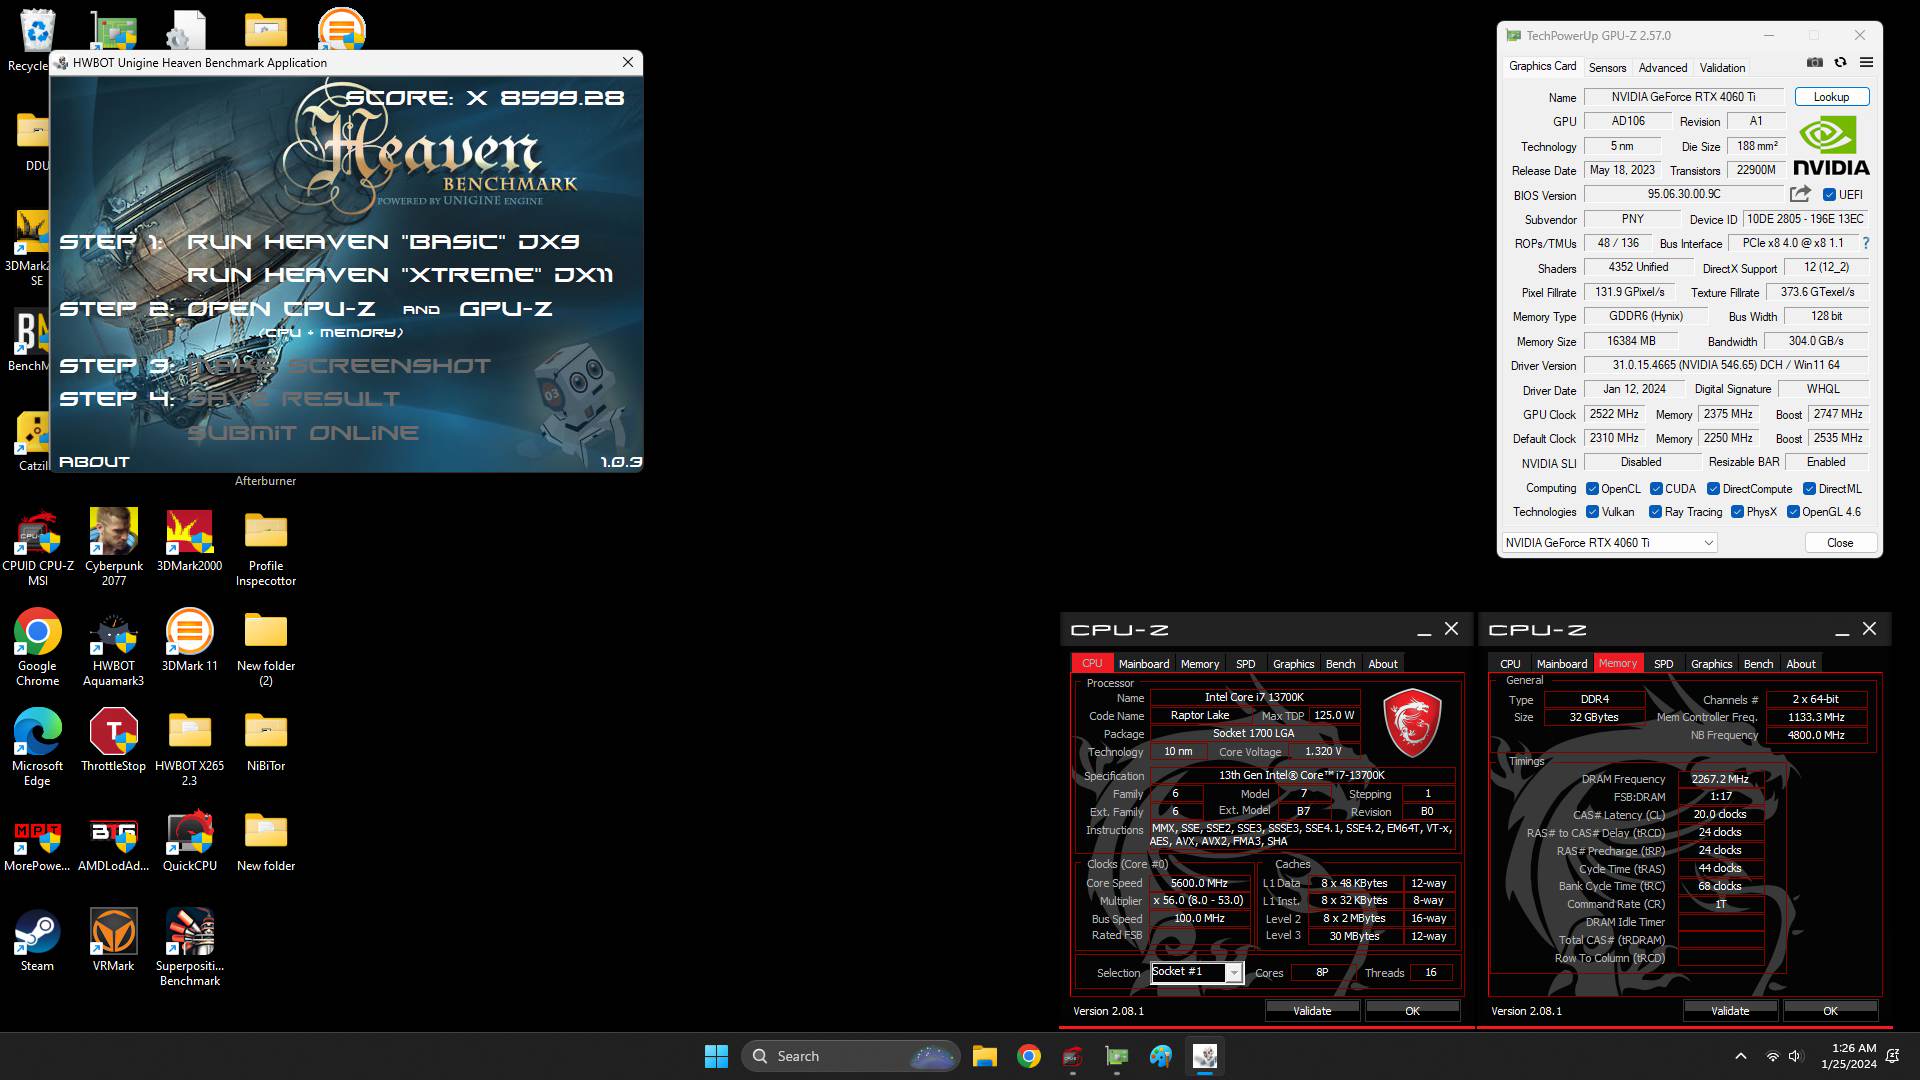This screenshot has width=1920, height=1080.
Task: Click Validate in left CPU-Z window
Action: click(1312, 1011)
